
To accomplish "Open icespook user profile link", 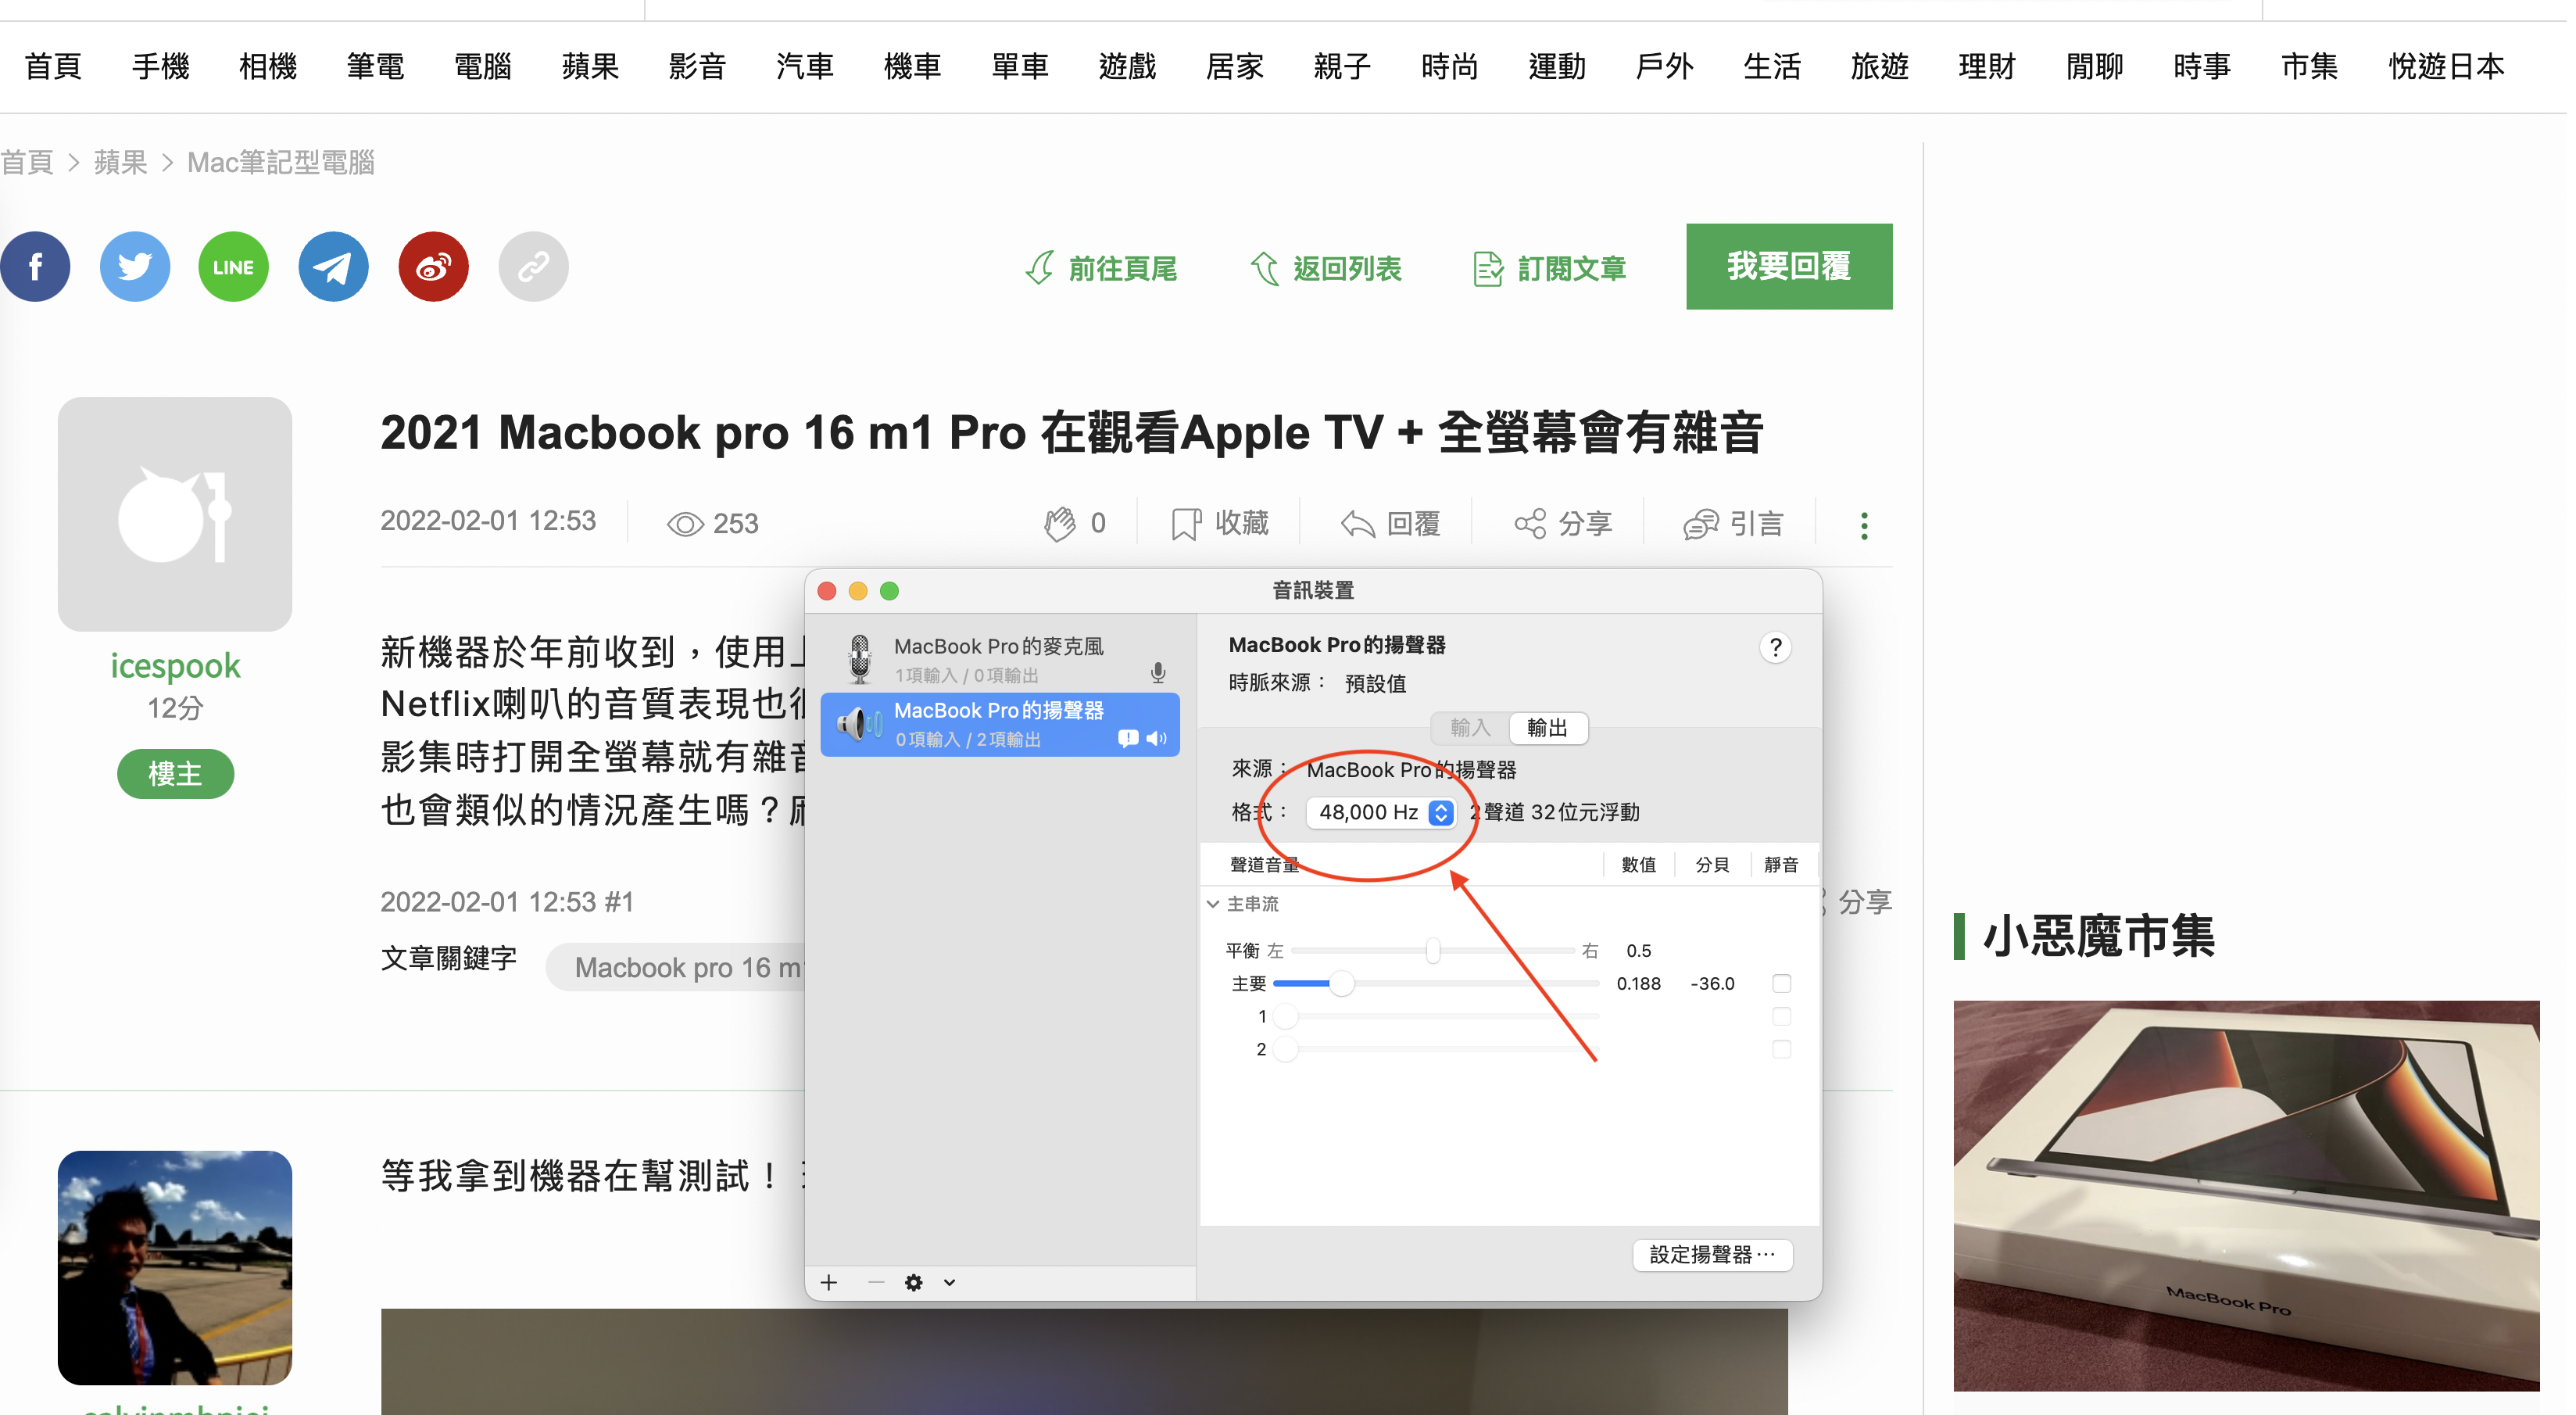I will [x=175, y=666].
